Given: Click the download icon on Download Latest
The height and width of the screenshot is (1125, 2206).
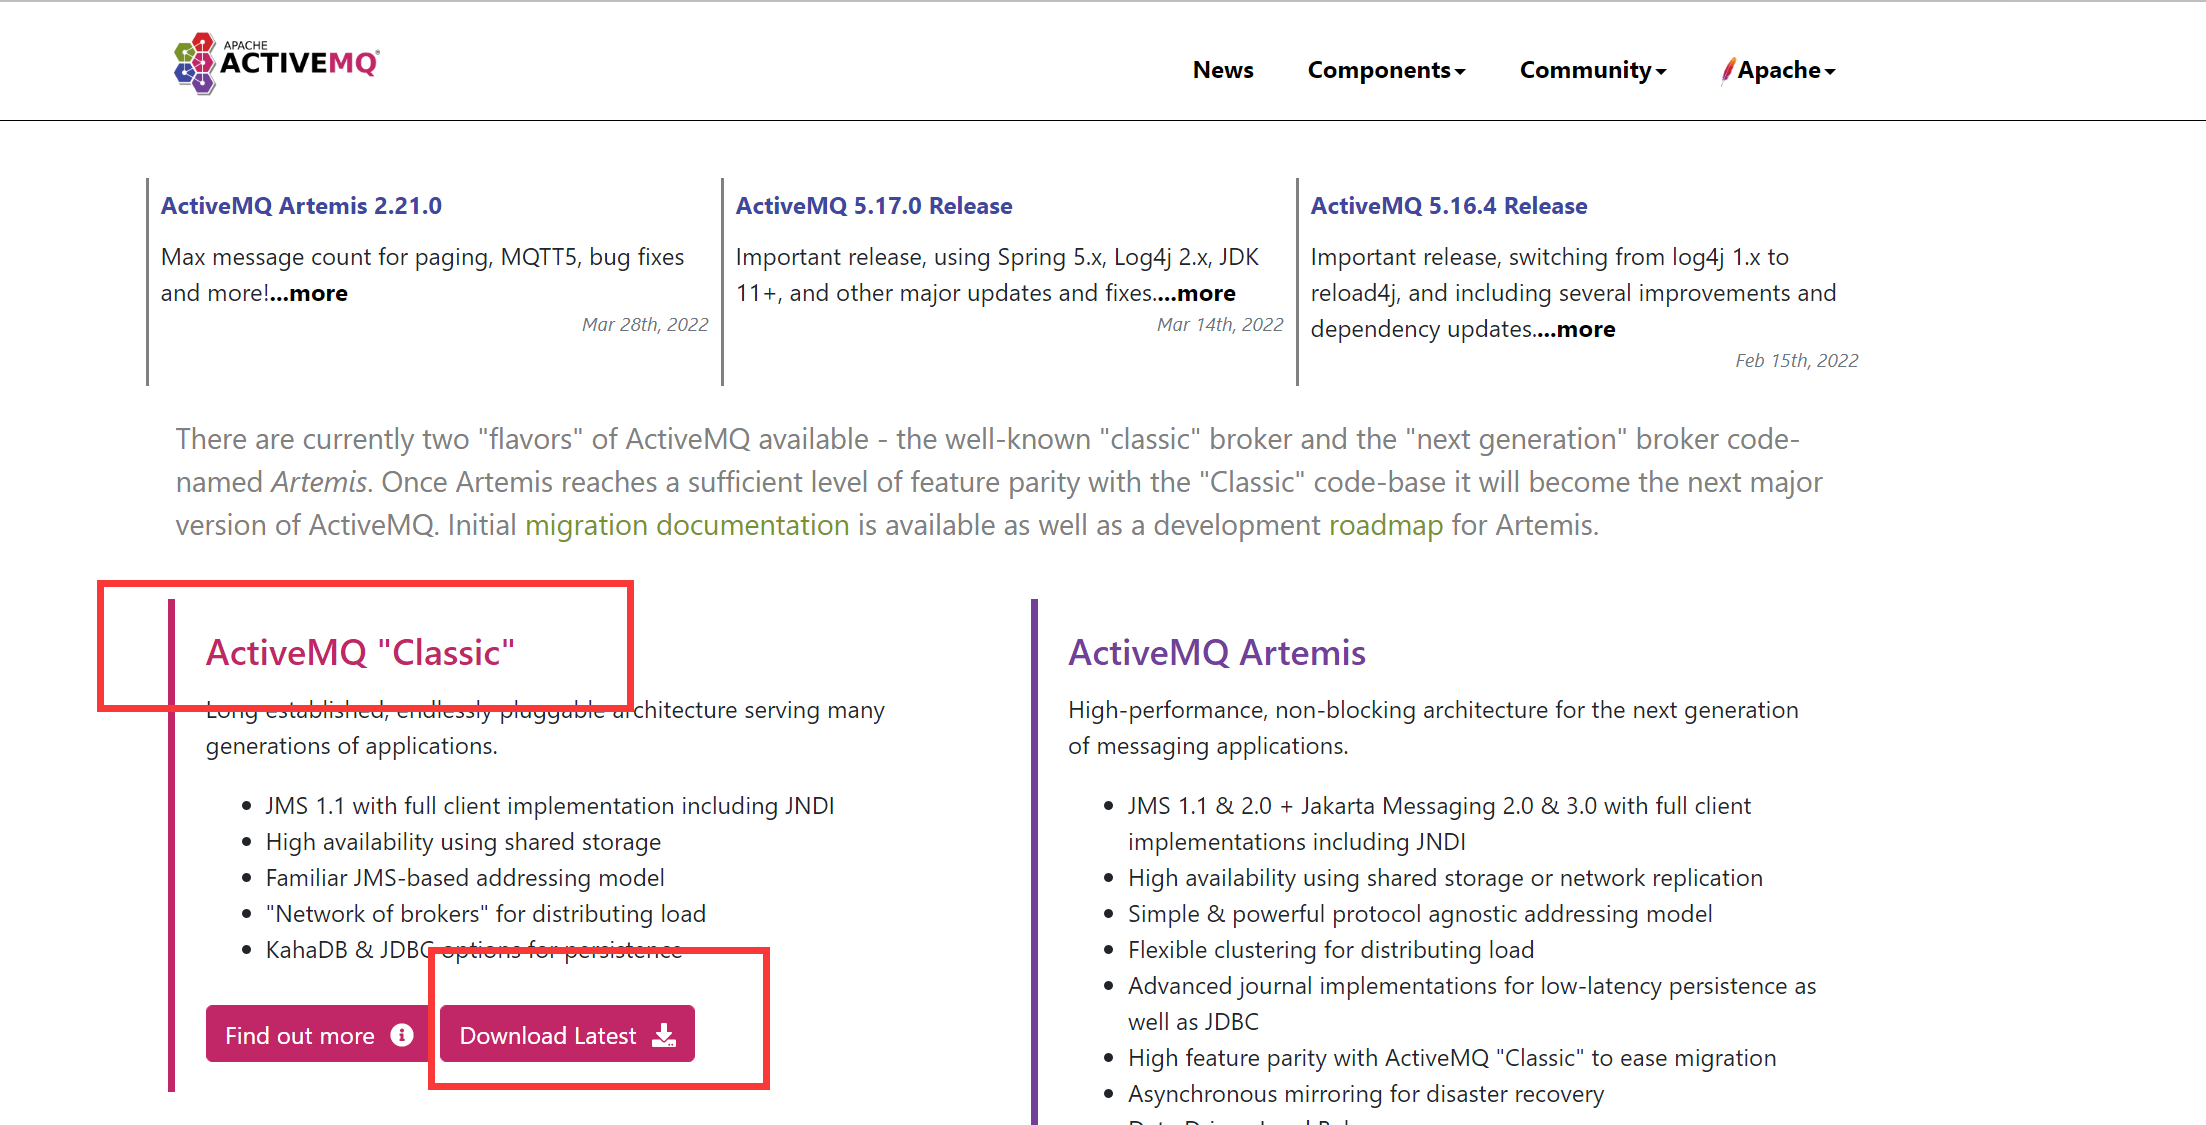Looking at the screenshot, I should (664, 1035).
